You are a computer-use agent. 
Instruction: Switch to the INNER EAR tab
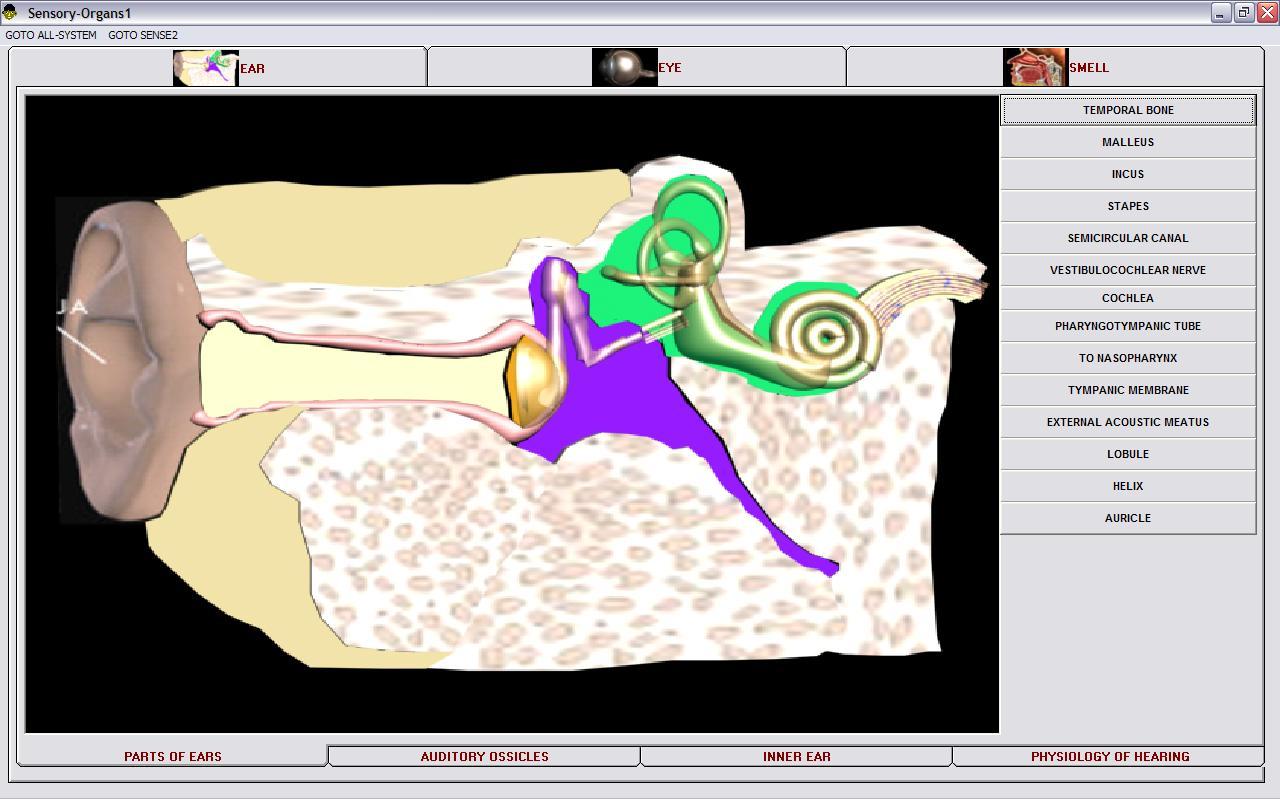[x=797, y=757]
